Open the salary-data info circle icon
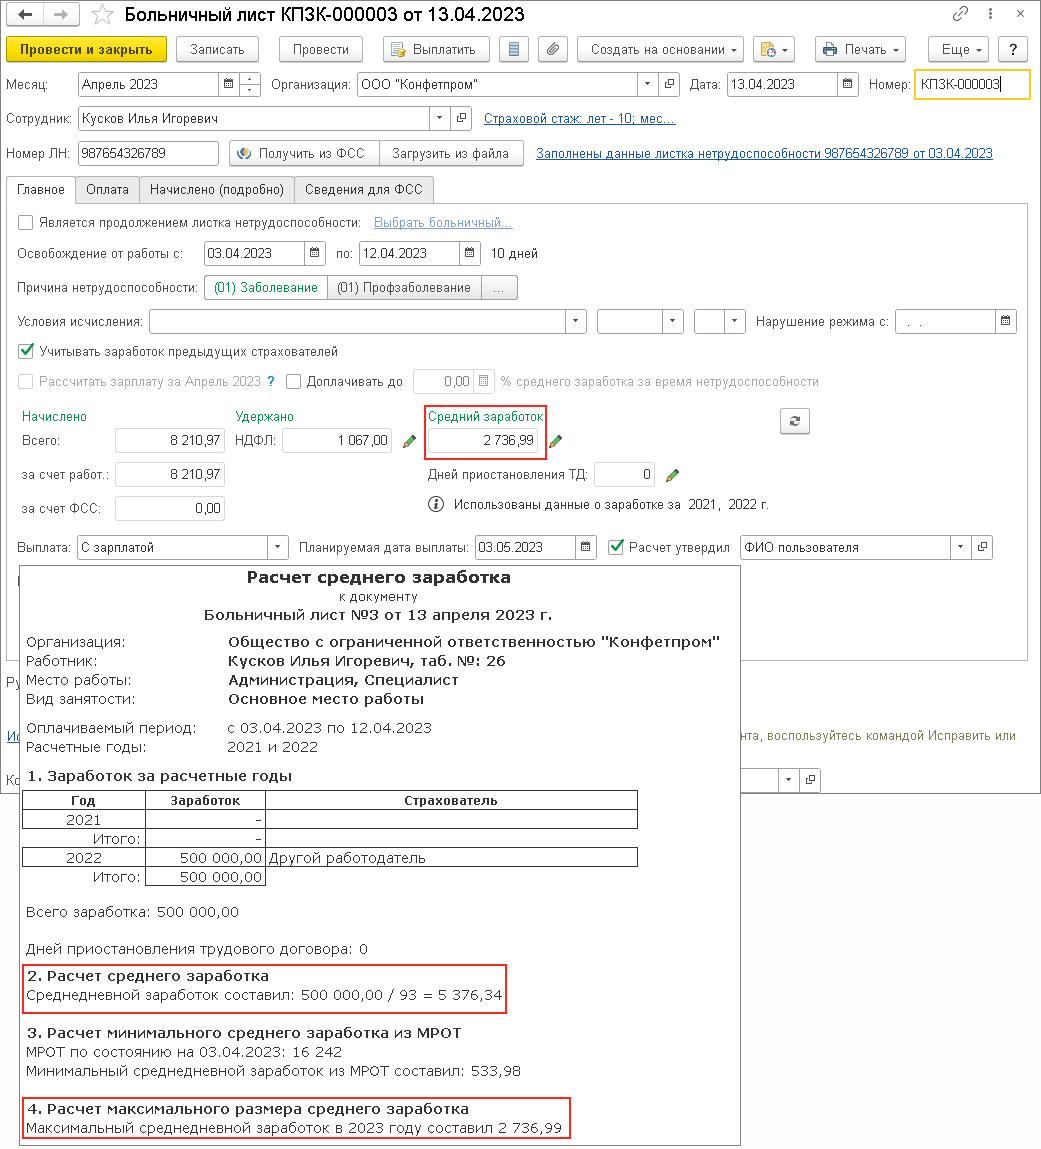The height and width of the screenshot is (1149, 1041). pyautogui.click(x=436, y=504)
